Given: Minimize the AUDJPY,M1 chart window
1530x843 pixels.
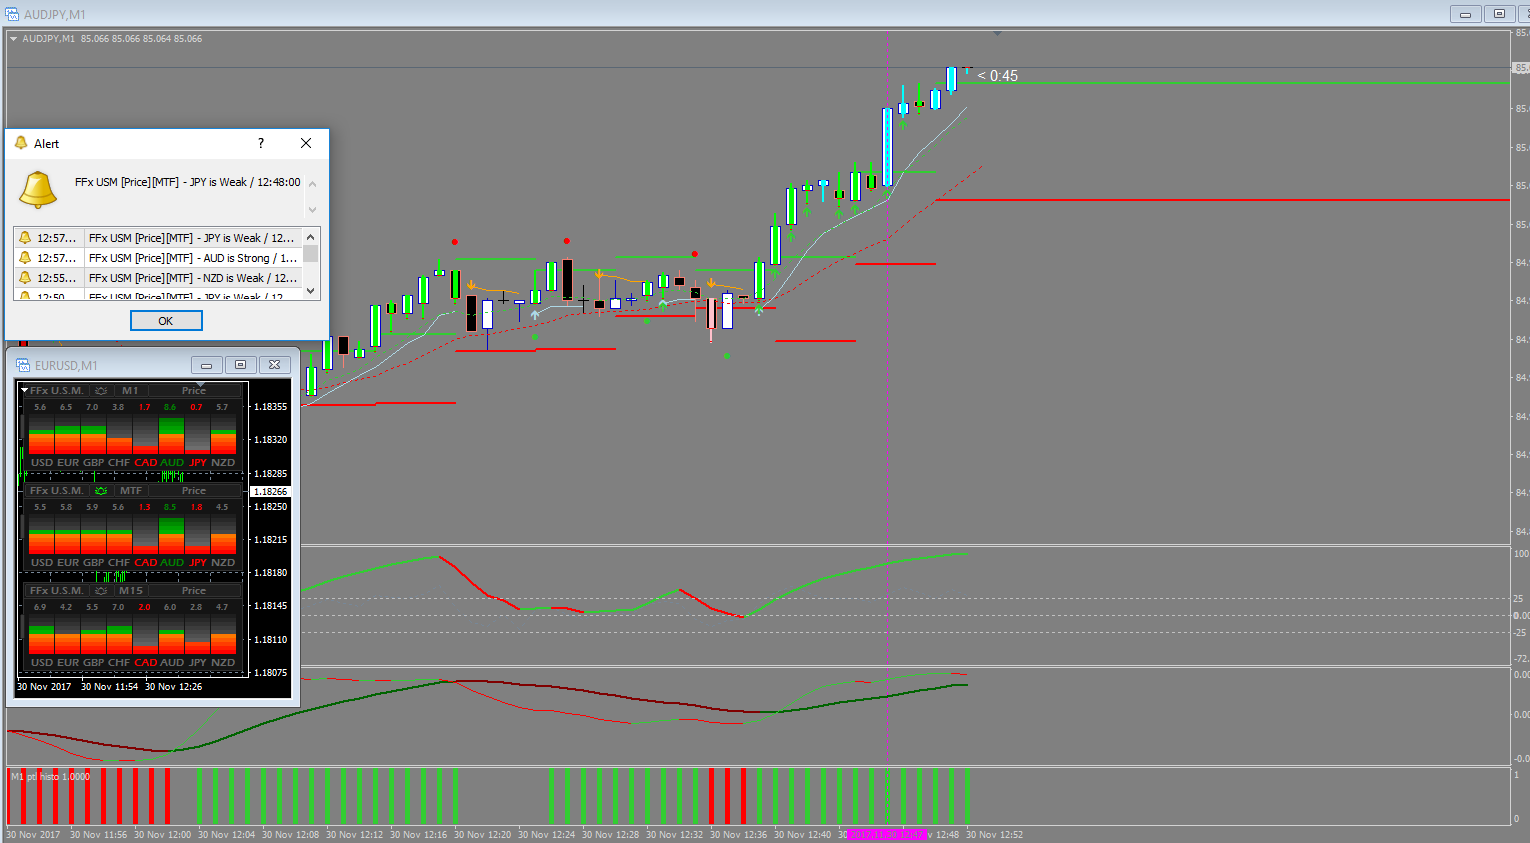Looking at the screenshot, I should pyautogui.click(x=1465, y=14).
